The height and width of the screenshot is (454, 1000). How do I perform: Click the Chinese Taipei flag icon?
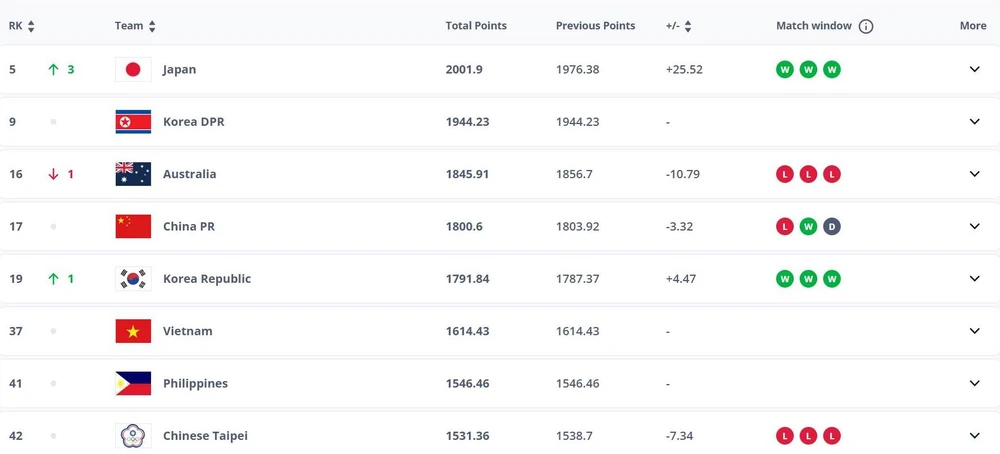[x=133, y=436]
